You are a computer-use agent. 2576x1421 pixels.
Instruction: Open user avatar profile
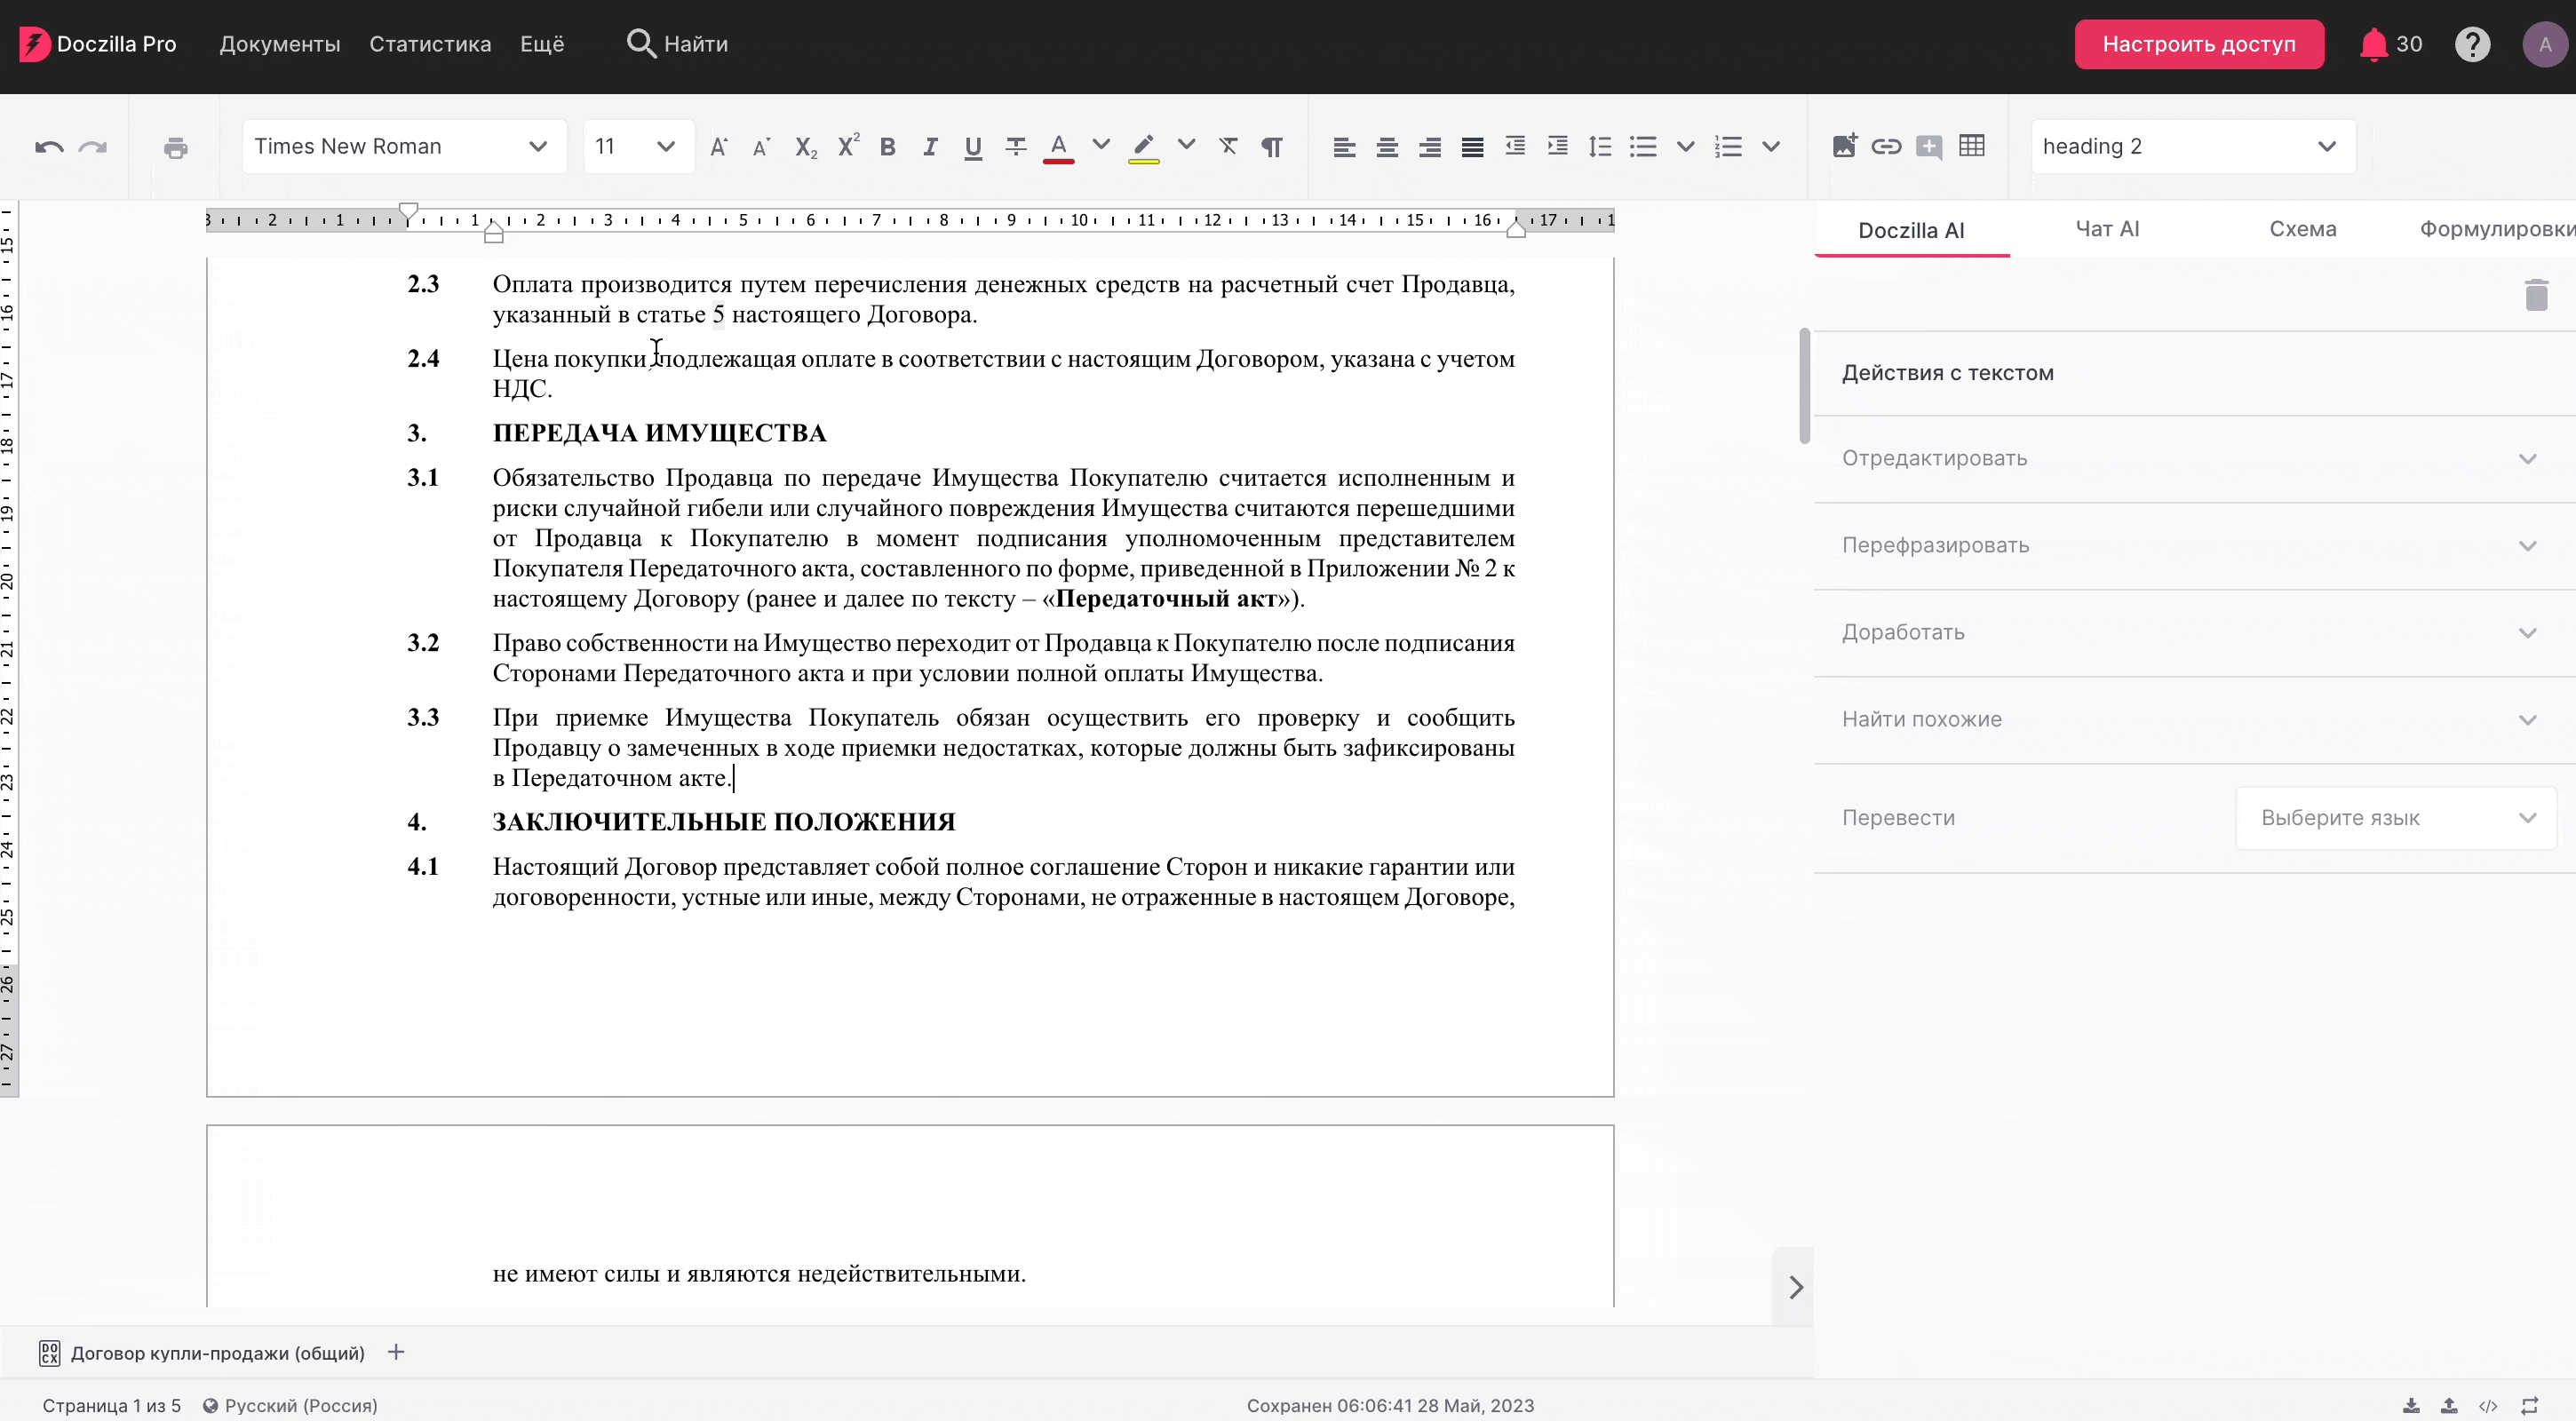[x=2545, y=44]
